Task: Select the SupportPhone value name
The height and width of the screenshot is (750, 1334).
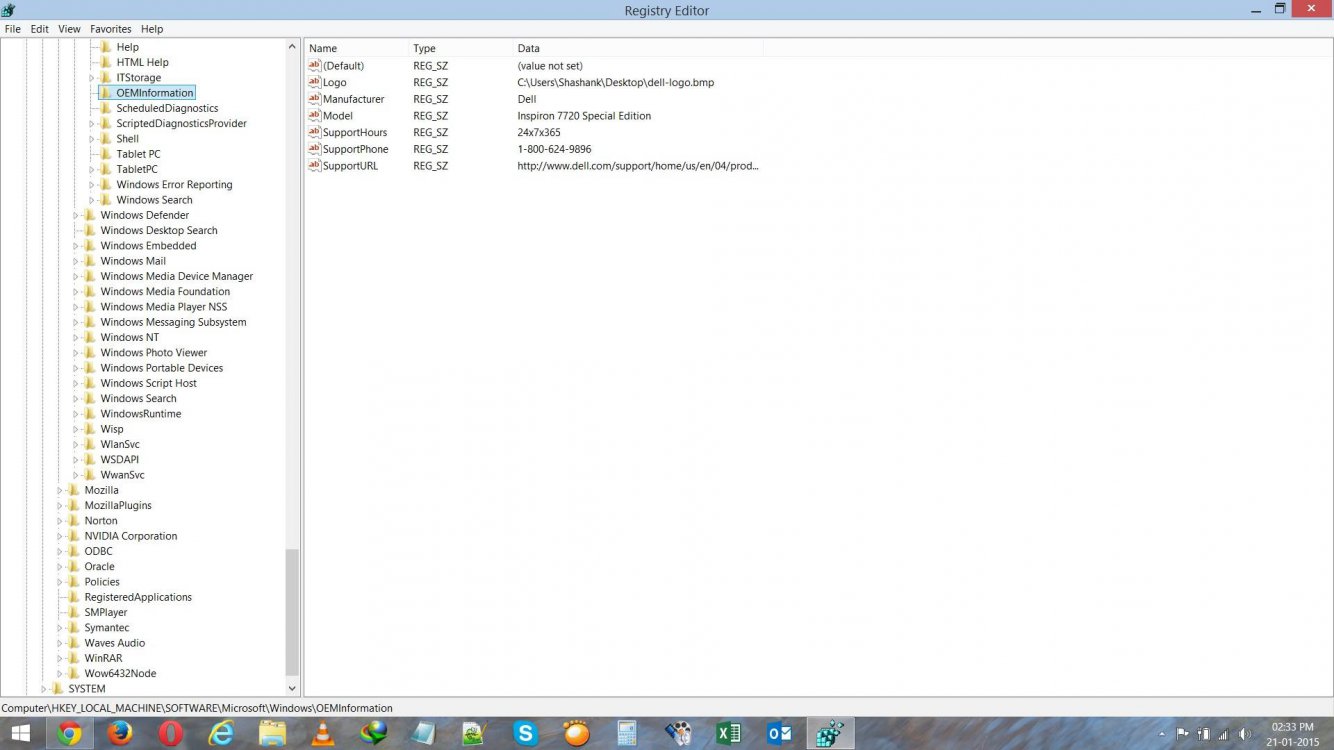Action: pos(355,149)
